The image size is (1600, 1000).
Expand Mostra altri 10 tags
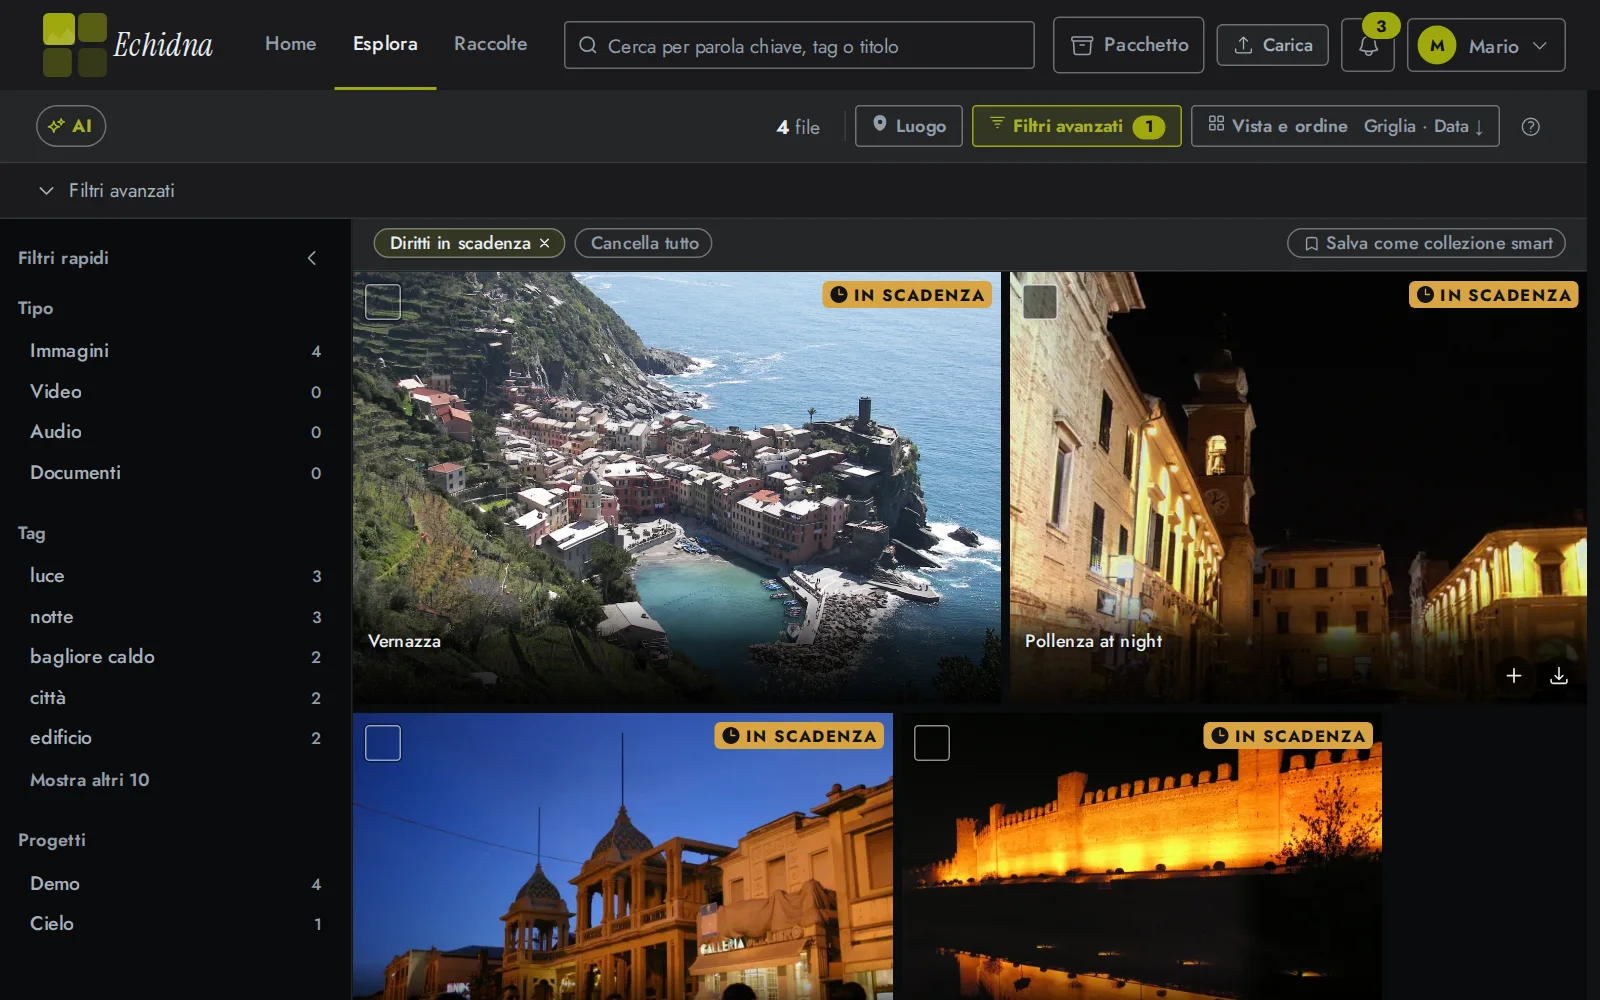pos(89,780)
